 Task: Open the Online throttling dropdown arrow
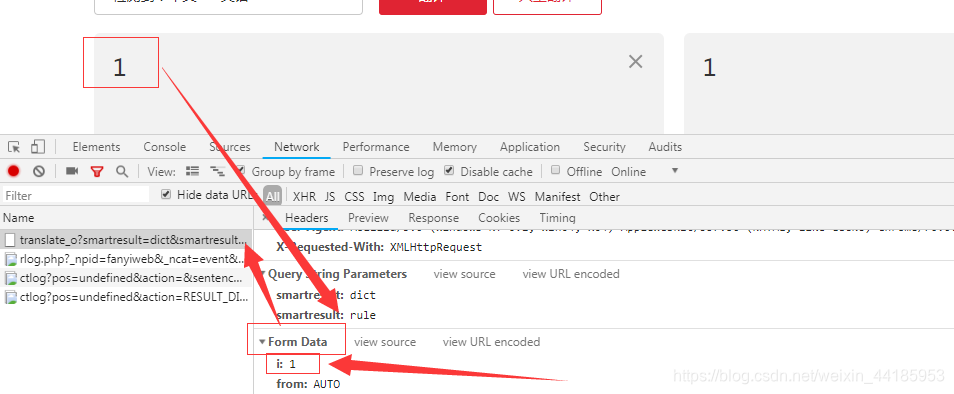[x=674, y=171]
